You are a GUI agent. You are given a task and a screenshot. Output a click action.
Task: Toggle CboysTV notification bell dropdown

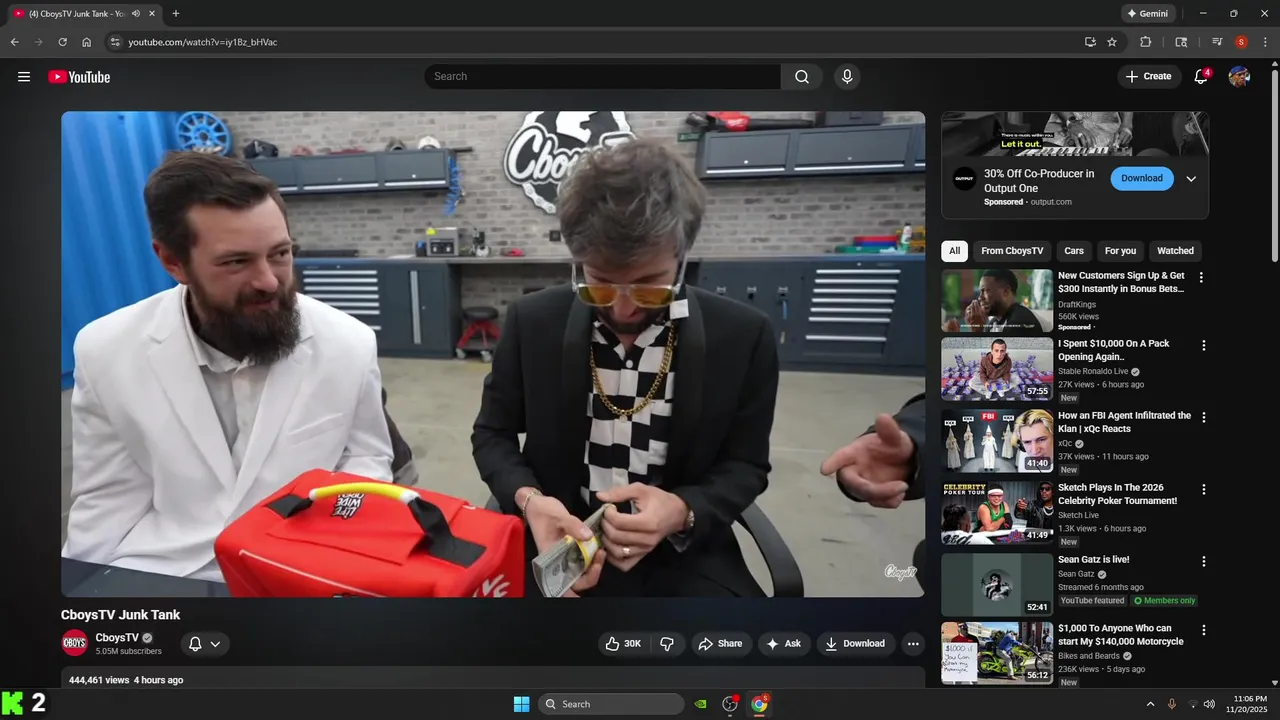205,644
